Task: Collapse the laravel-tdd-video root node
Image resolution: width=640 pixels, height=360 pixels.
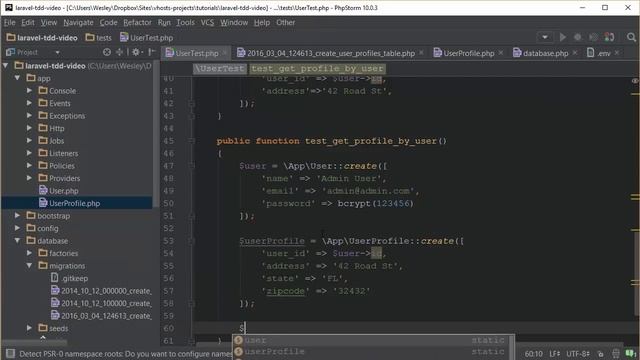Action: coord(6,65)
